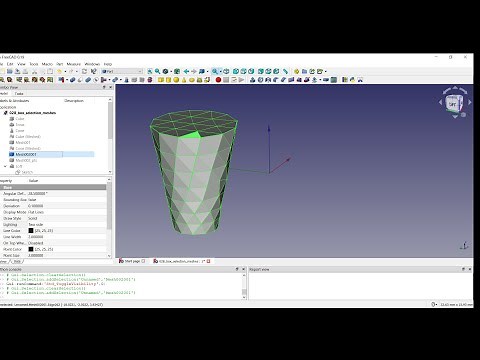Create a Sphere primitive icon
The image size is (480, 360).
click(x=176, y=80)
